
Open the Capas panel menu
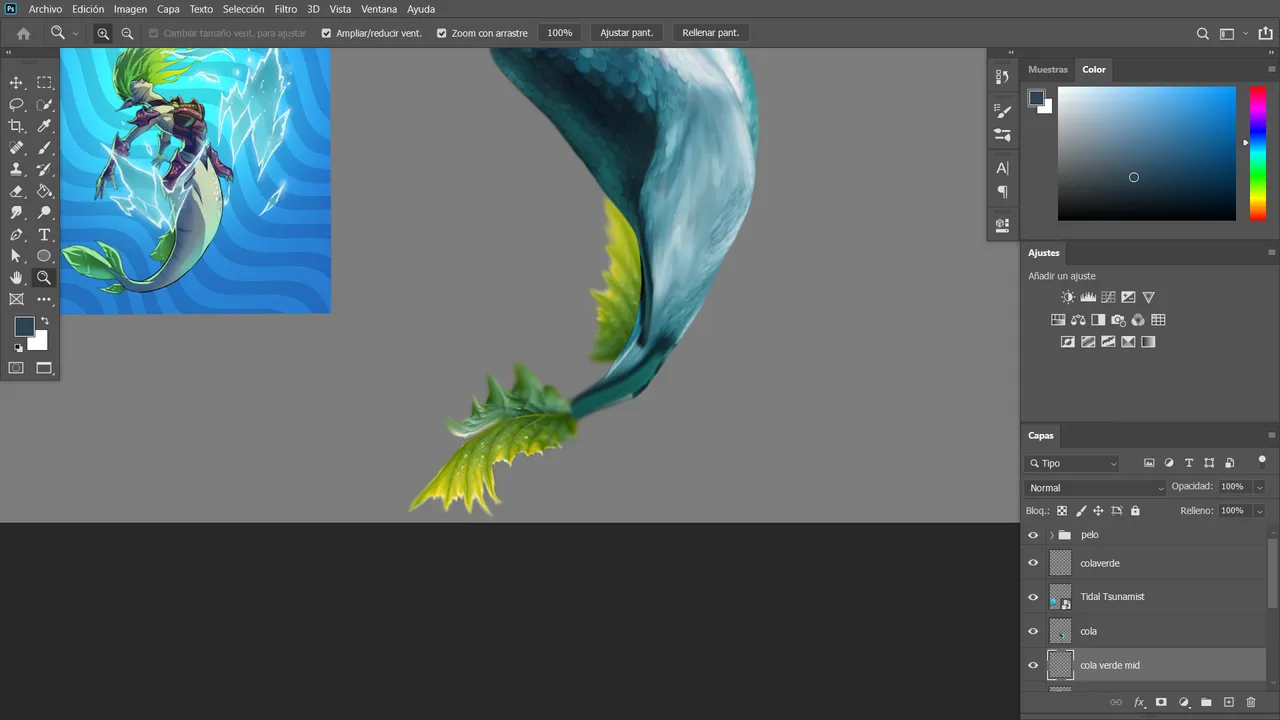pyautogui.click(x=1272, y=435)
